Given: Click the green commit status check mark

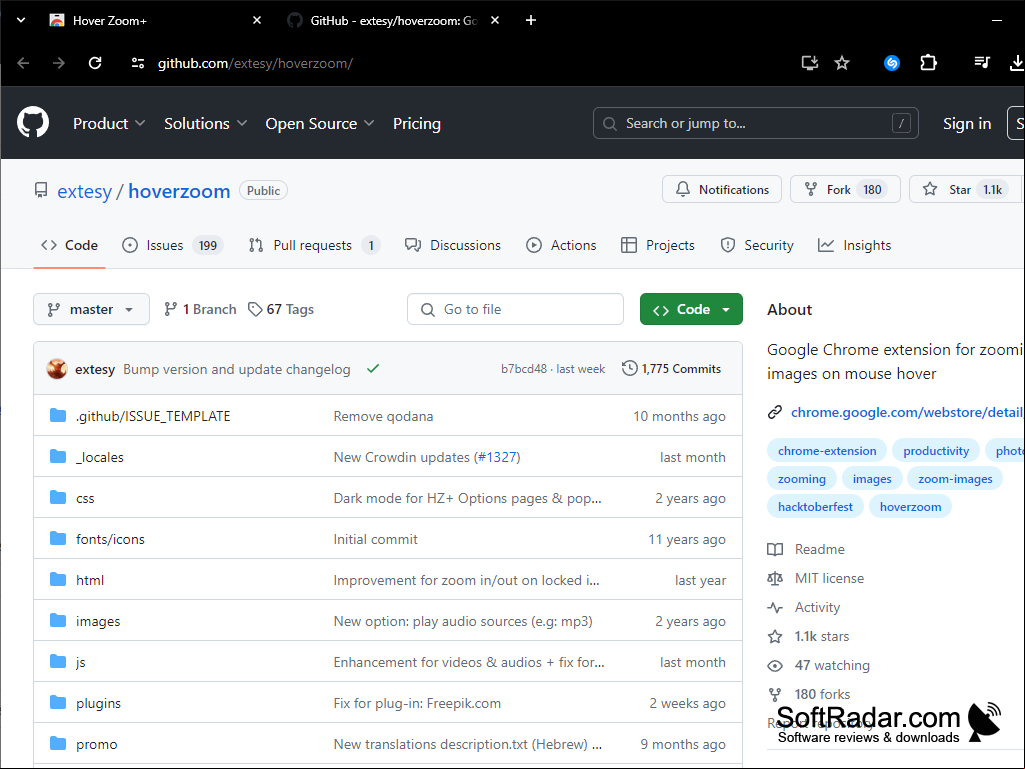Looking at the screenshot, I should pyautogui.click(x=373, y=369).
